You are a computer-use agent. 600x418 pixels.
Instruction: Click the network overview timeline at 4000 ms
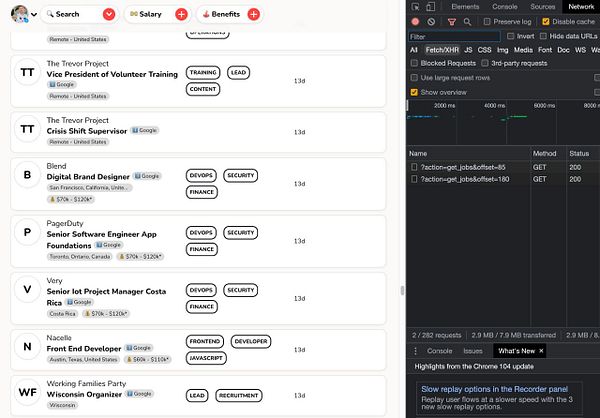494,106
